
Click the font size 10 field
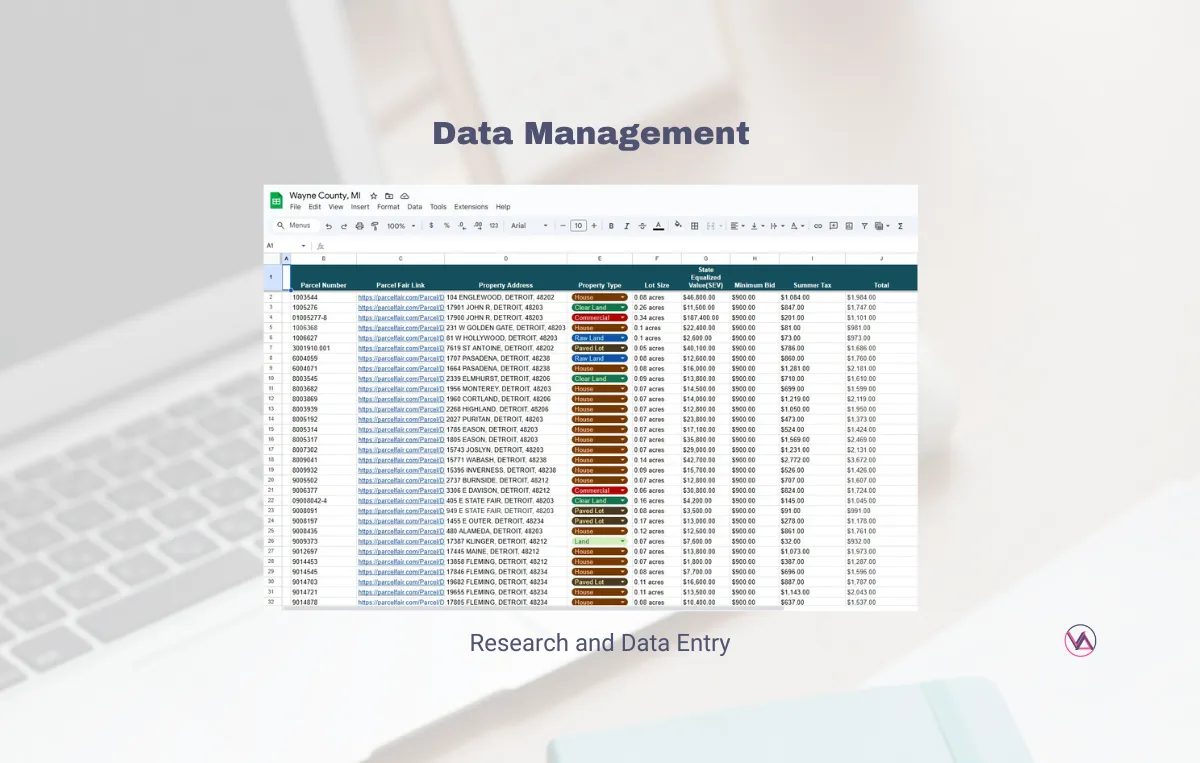(578, 226)
